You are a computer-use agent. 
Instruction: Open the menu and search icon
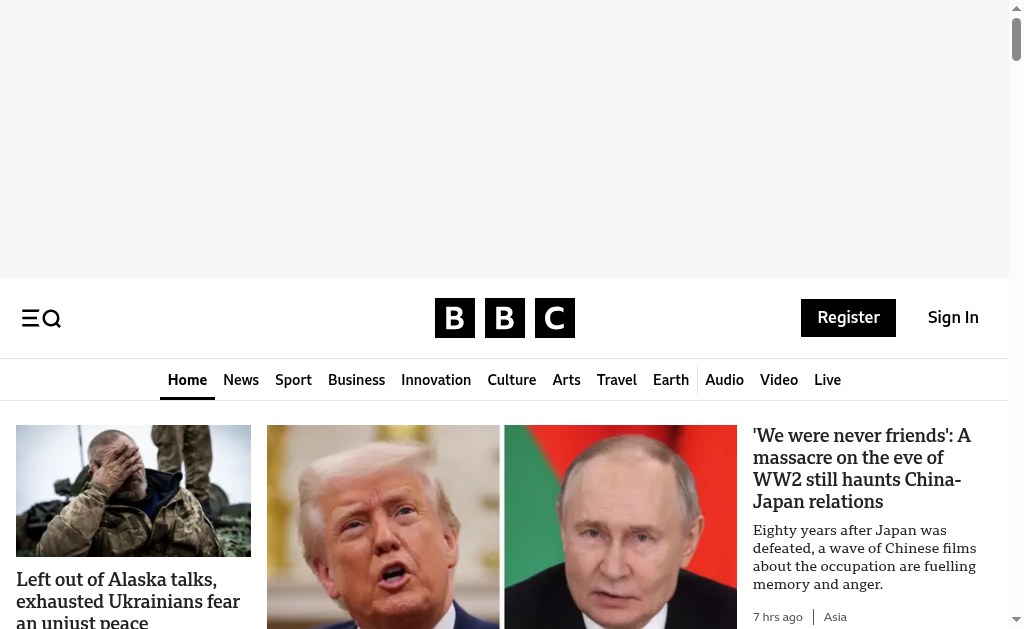41,318
